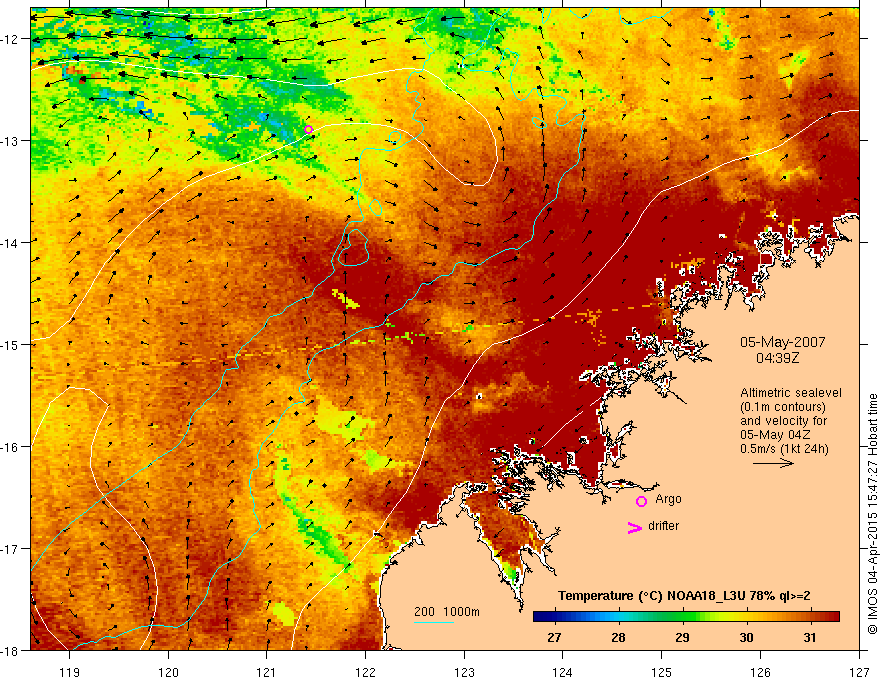This screenshot has height=680, width=880.
Task: Click the temperature color bar
Action: [686, 617]
